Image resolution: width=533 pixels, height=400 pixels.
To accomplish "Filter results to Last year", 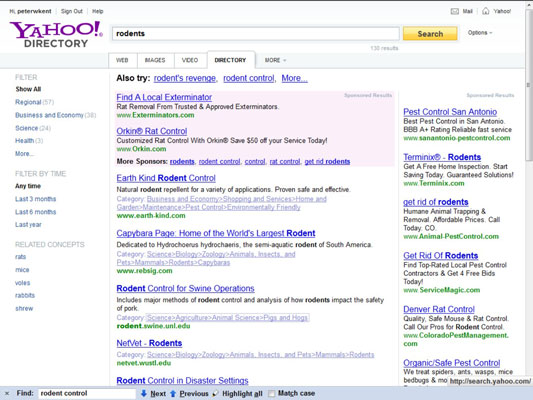I will (x=28, y=225).
